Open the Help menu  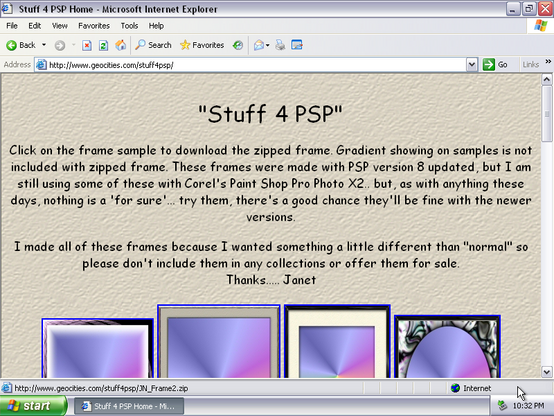(156, 26)
